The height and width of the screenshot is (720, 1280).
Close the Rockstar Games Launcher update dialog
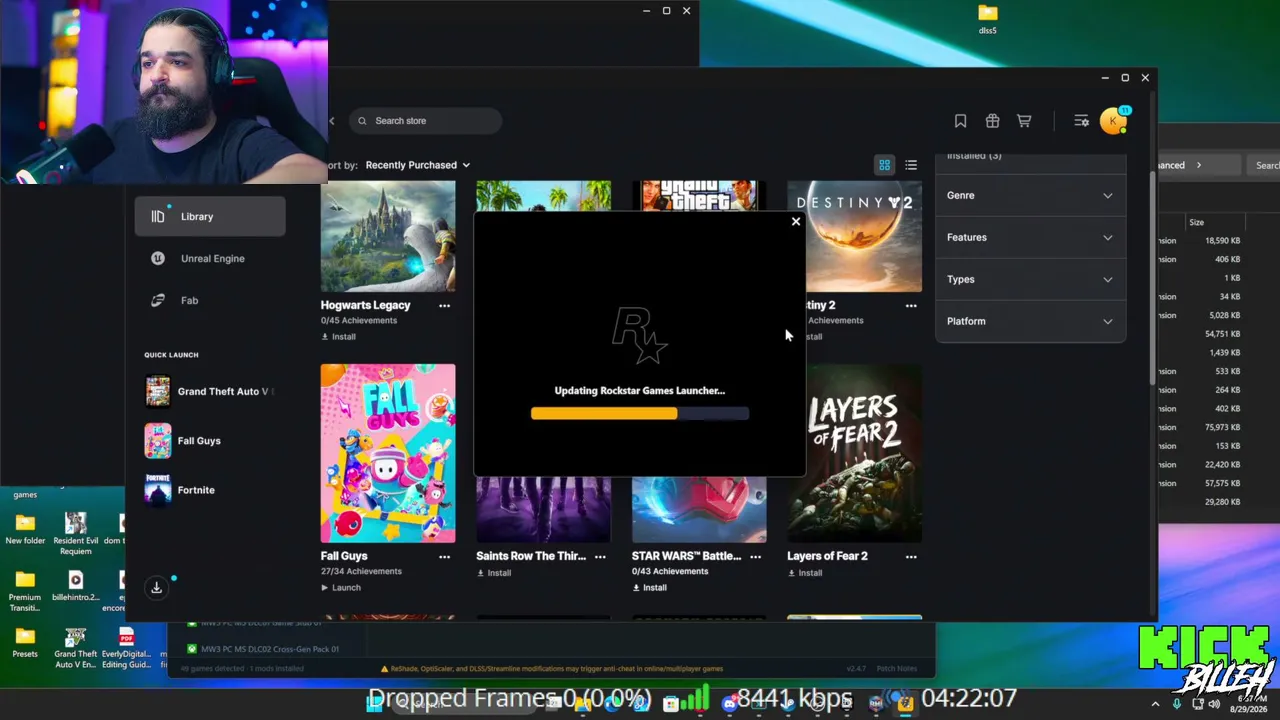coord(796,222)
